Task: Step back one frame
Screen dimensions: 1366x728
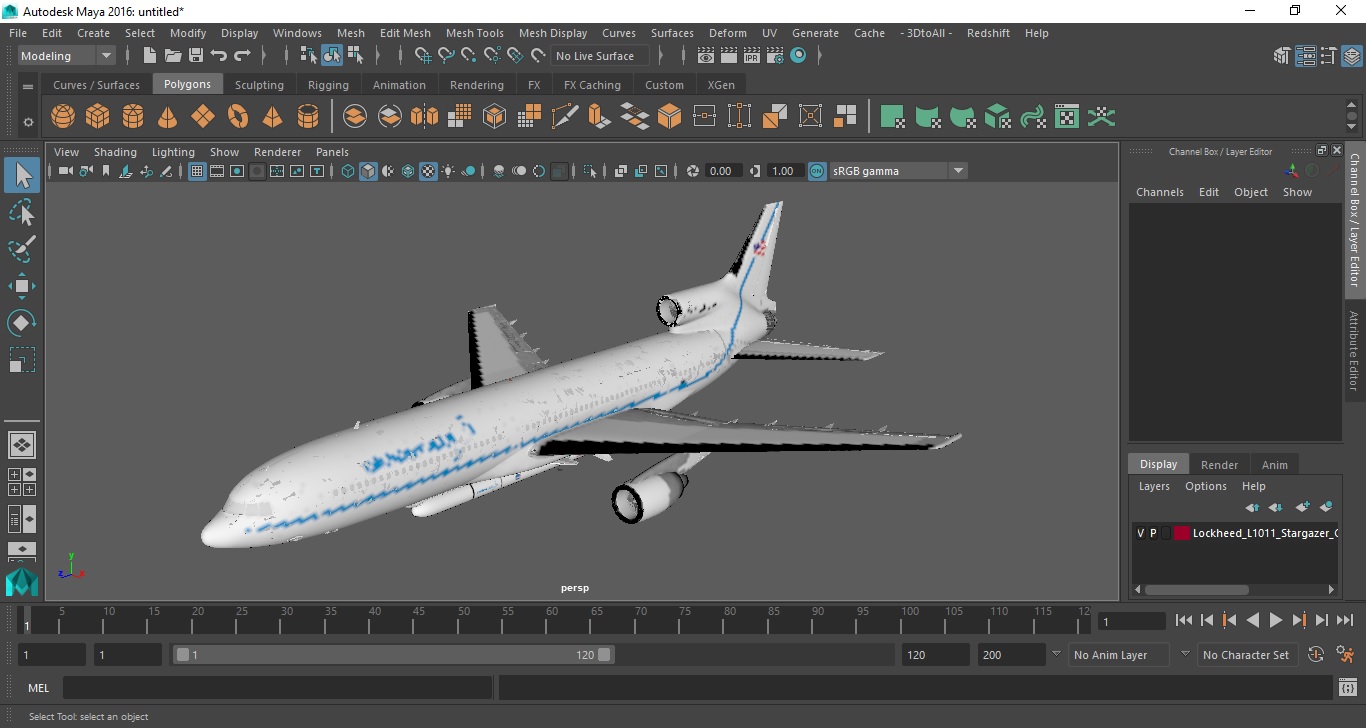Action: pos(1207,620)
